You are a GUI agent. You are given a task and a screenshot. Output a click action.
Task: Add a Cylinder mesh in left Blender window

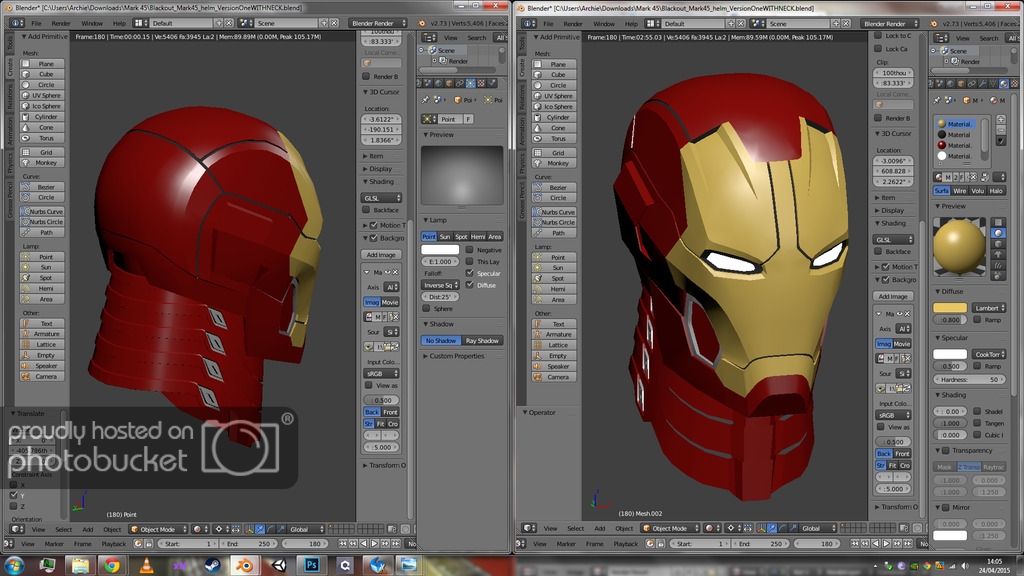[42, 117]
